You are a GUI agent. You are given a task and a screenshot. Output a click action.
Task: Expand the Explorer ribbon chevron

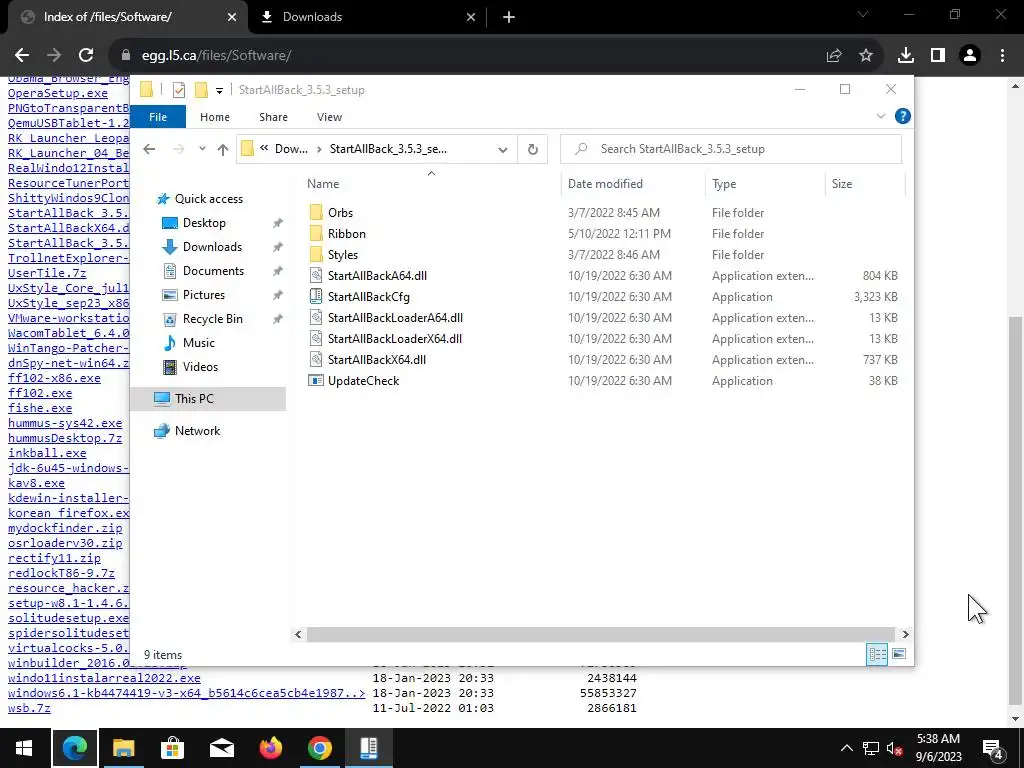[x=880, y=116]
